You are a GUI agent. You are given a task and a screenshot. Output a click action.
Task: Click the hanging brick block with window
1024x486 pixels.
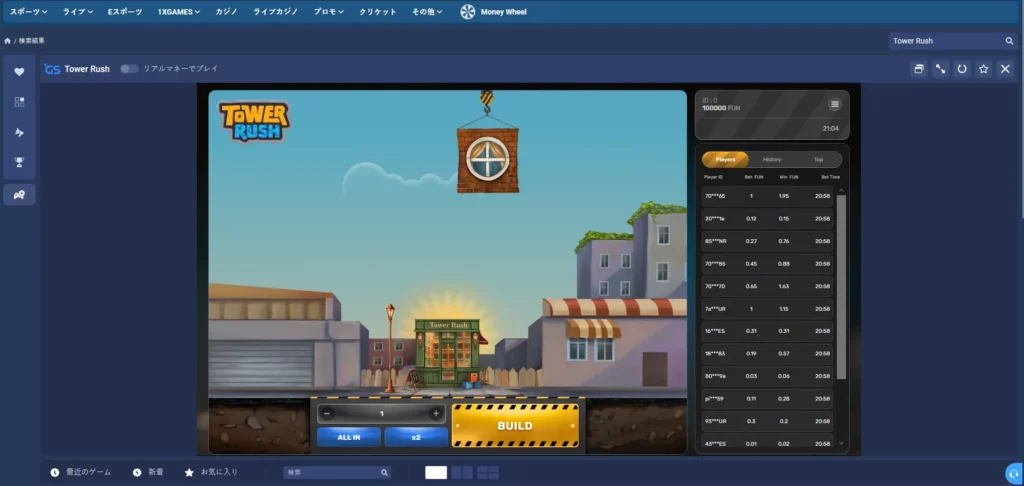point(488,161)
